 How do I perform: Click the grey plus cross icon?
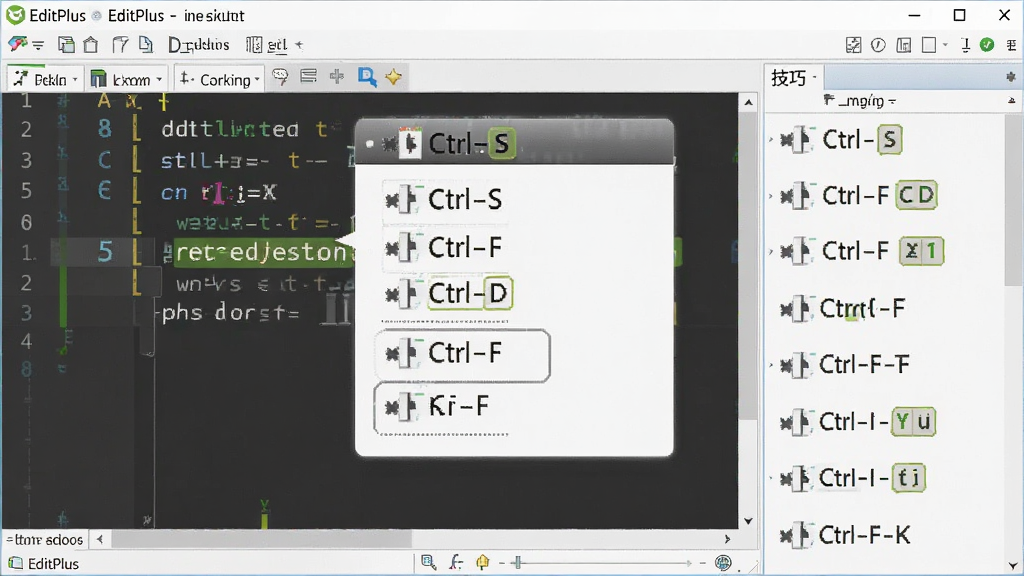337,76
